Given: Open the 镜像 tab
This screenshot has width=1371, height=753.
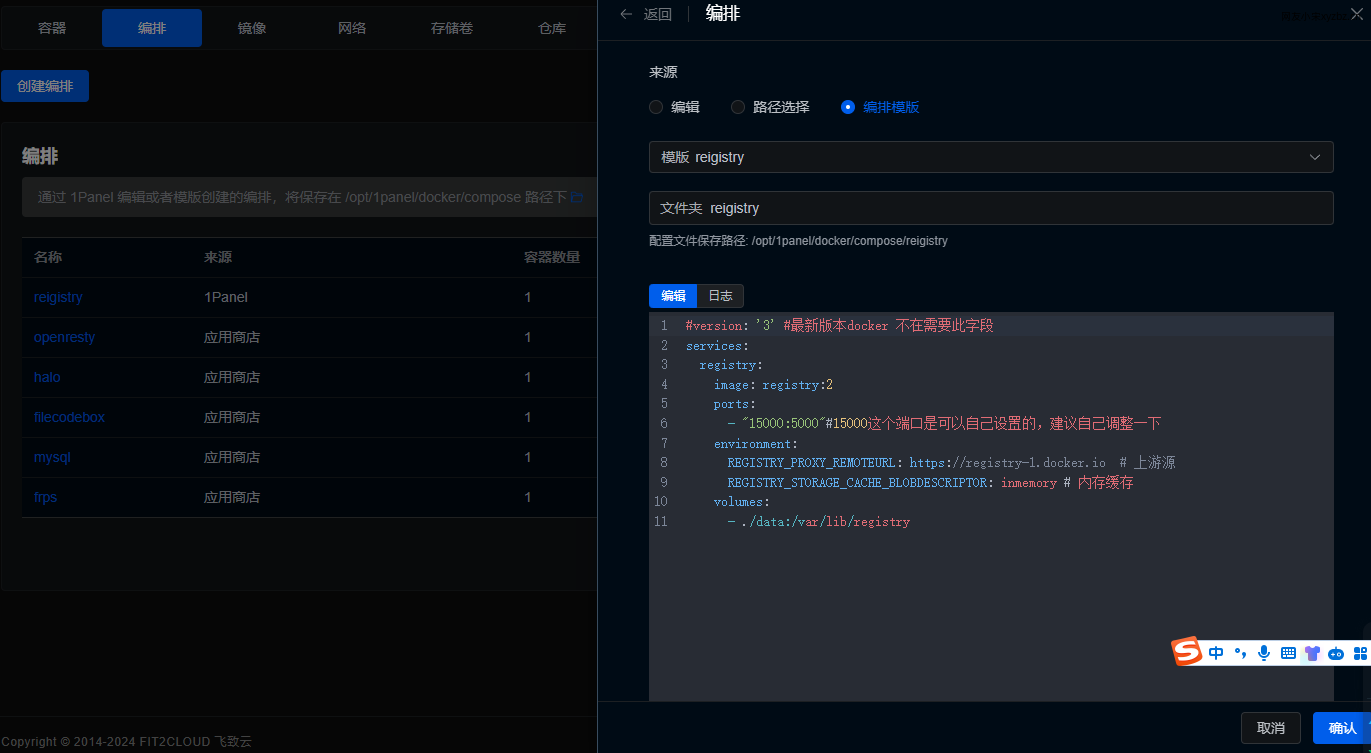Looking at the screenshot, I should click(252, 28).
